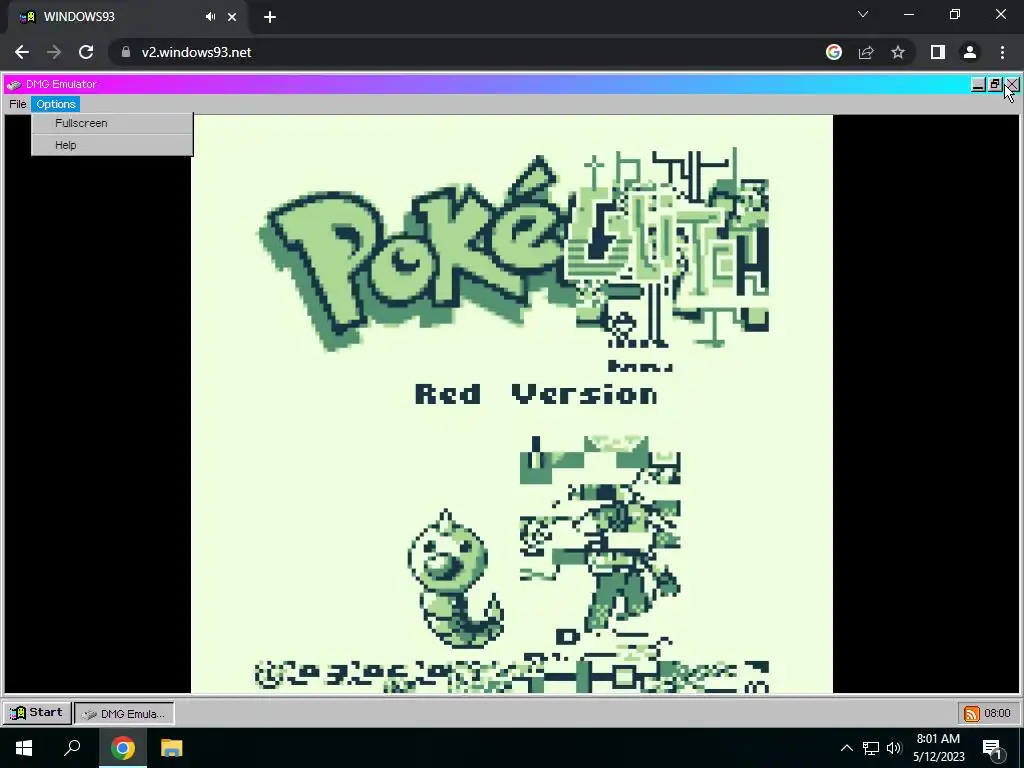Open the network status tray icon
The width and height of the screenshot is (1024, 768).
click(x=871, y=748)
